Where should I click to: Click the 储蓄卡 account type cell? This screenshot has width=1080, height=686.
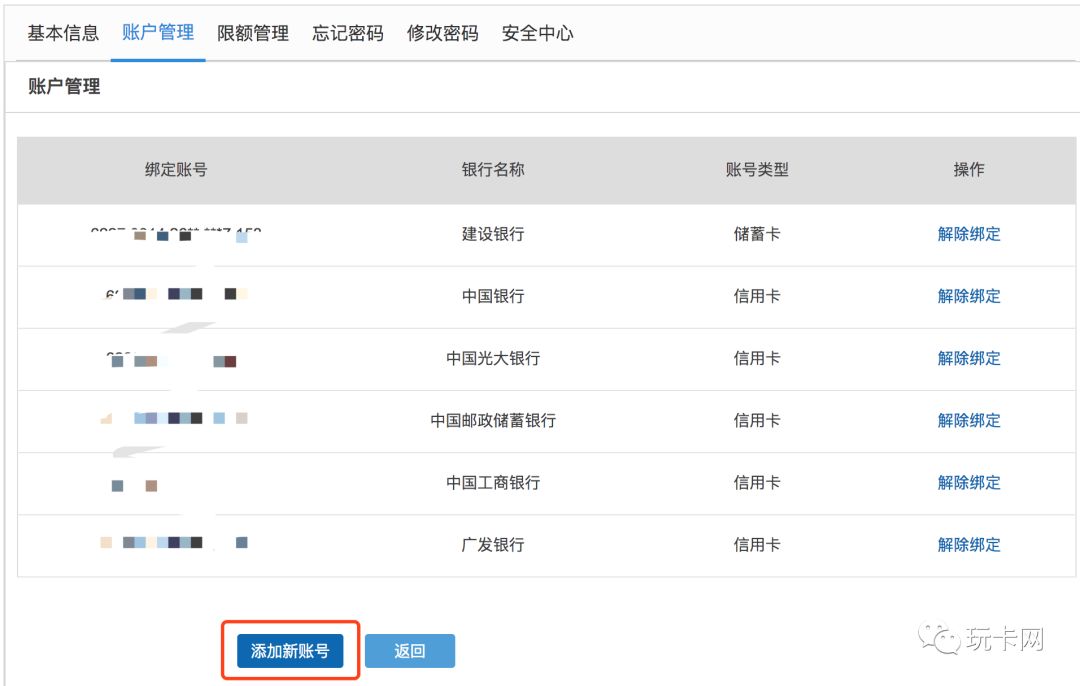click(x=757, y=234)
